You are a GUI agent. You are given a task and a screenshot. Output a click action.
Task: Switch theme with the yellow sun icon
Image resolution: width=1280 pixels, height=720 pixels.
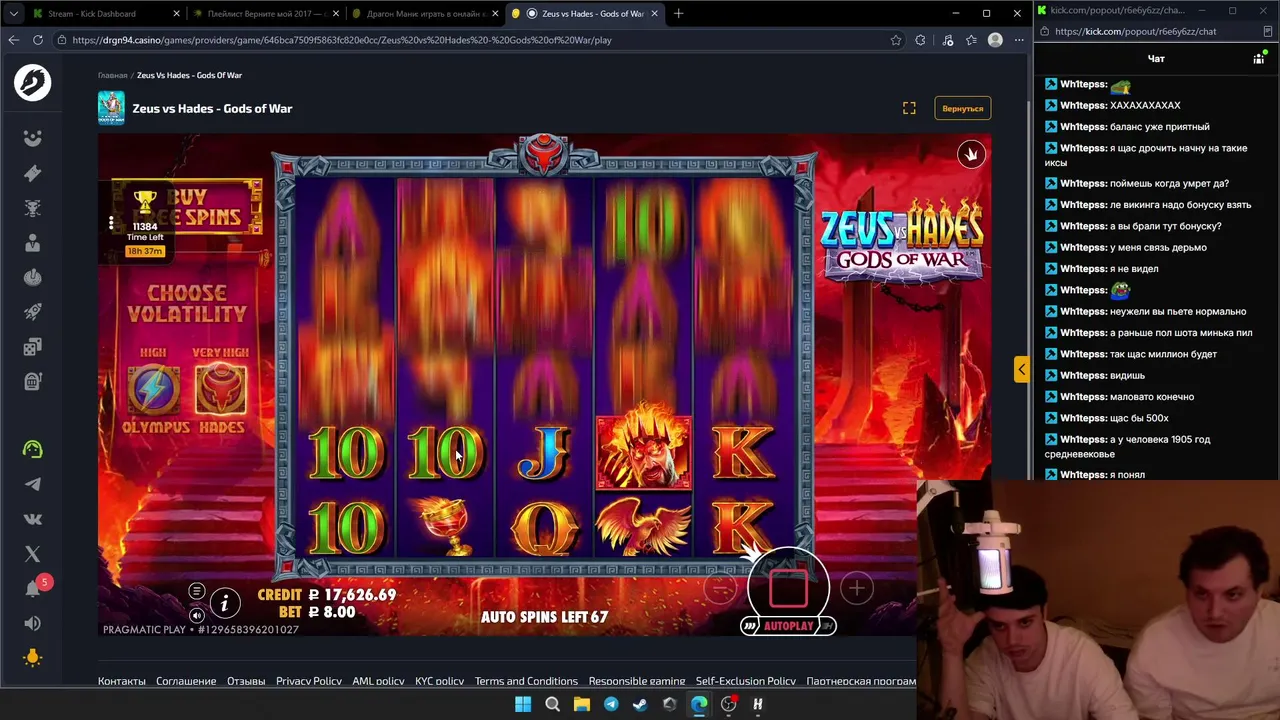coord(33,657)
